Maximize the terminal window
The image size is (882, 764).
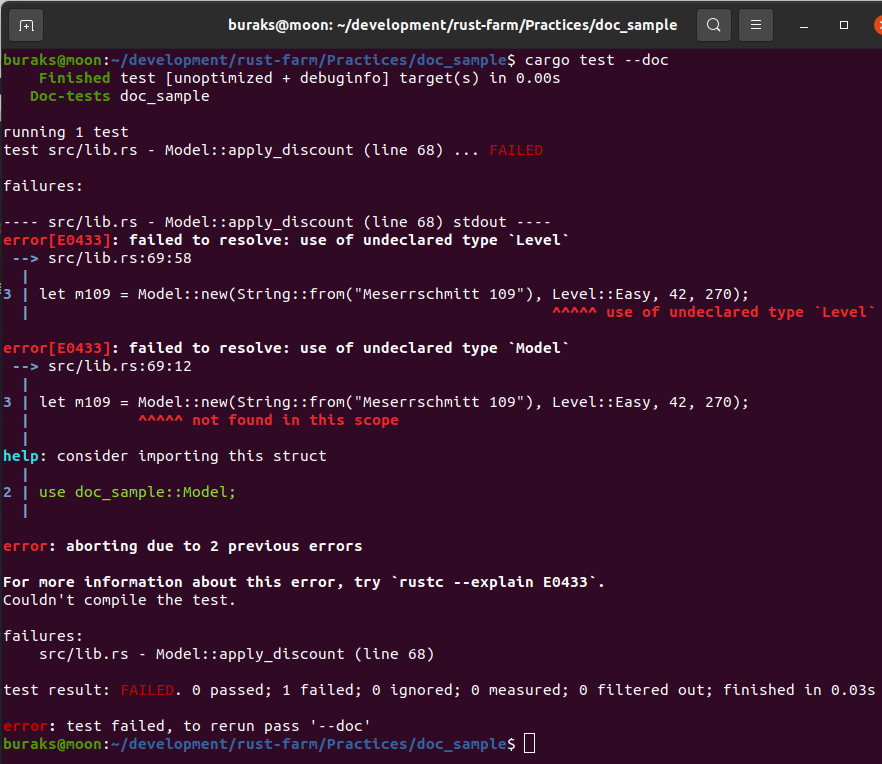click(844, 25)
